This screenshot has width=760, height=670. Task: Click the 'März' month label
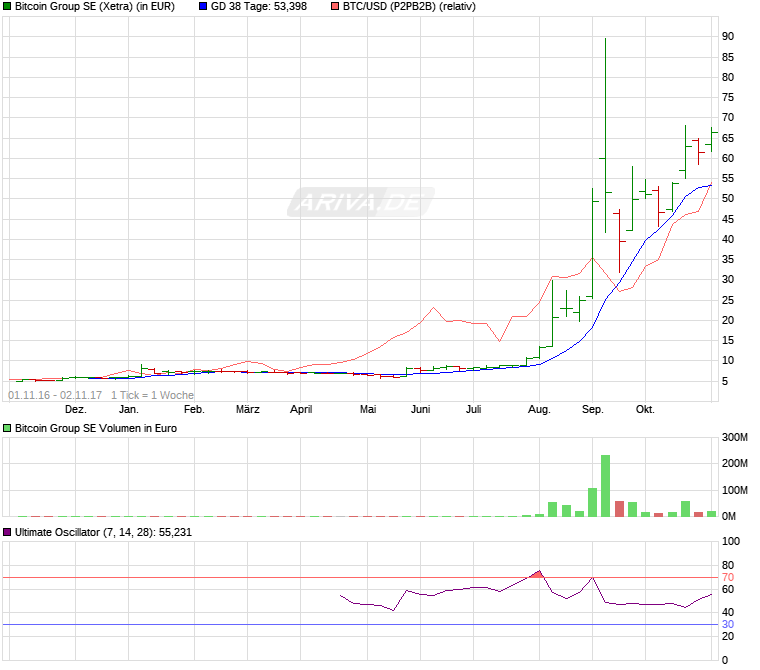pos(248,410)
